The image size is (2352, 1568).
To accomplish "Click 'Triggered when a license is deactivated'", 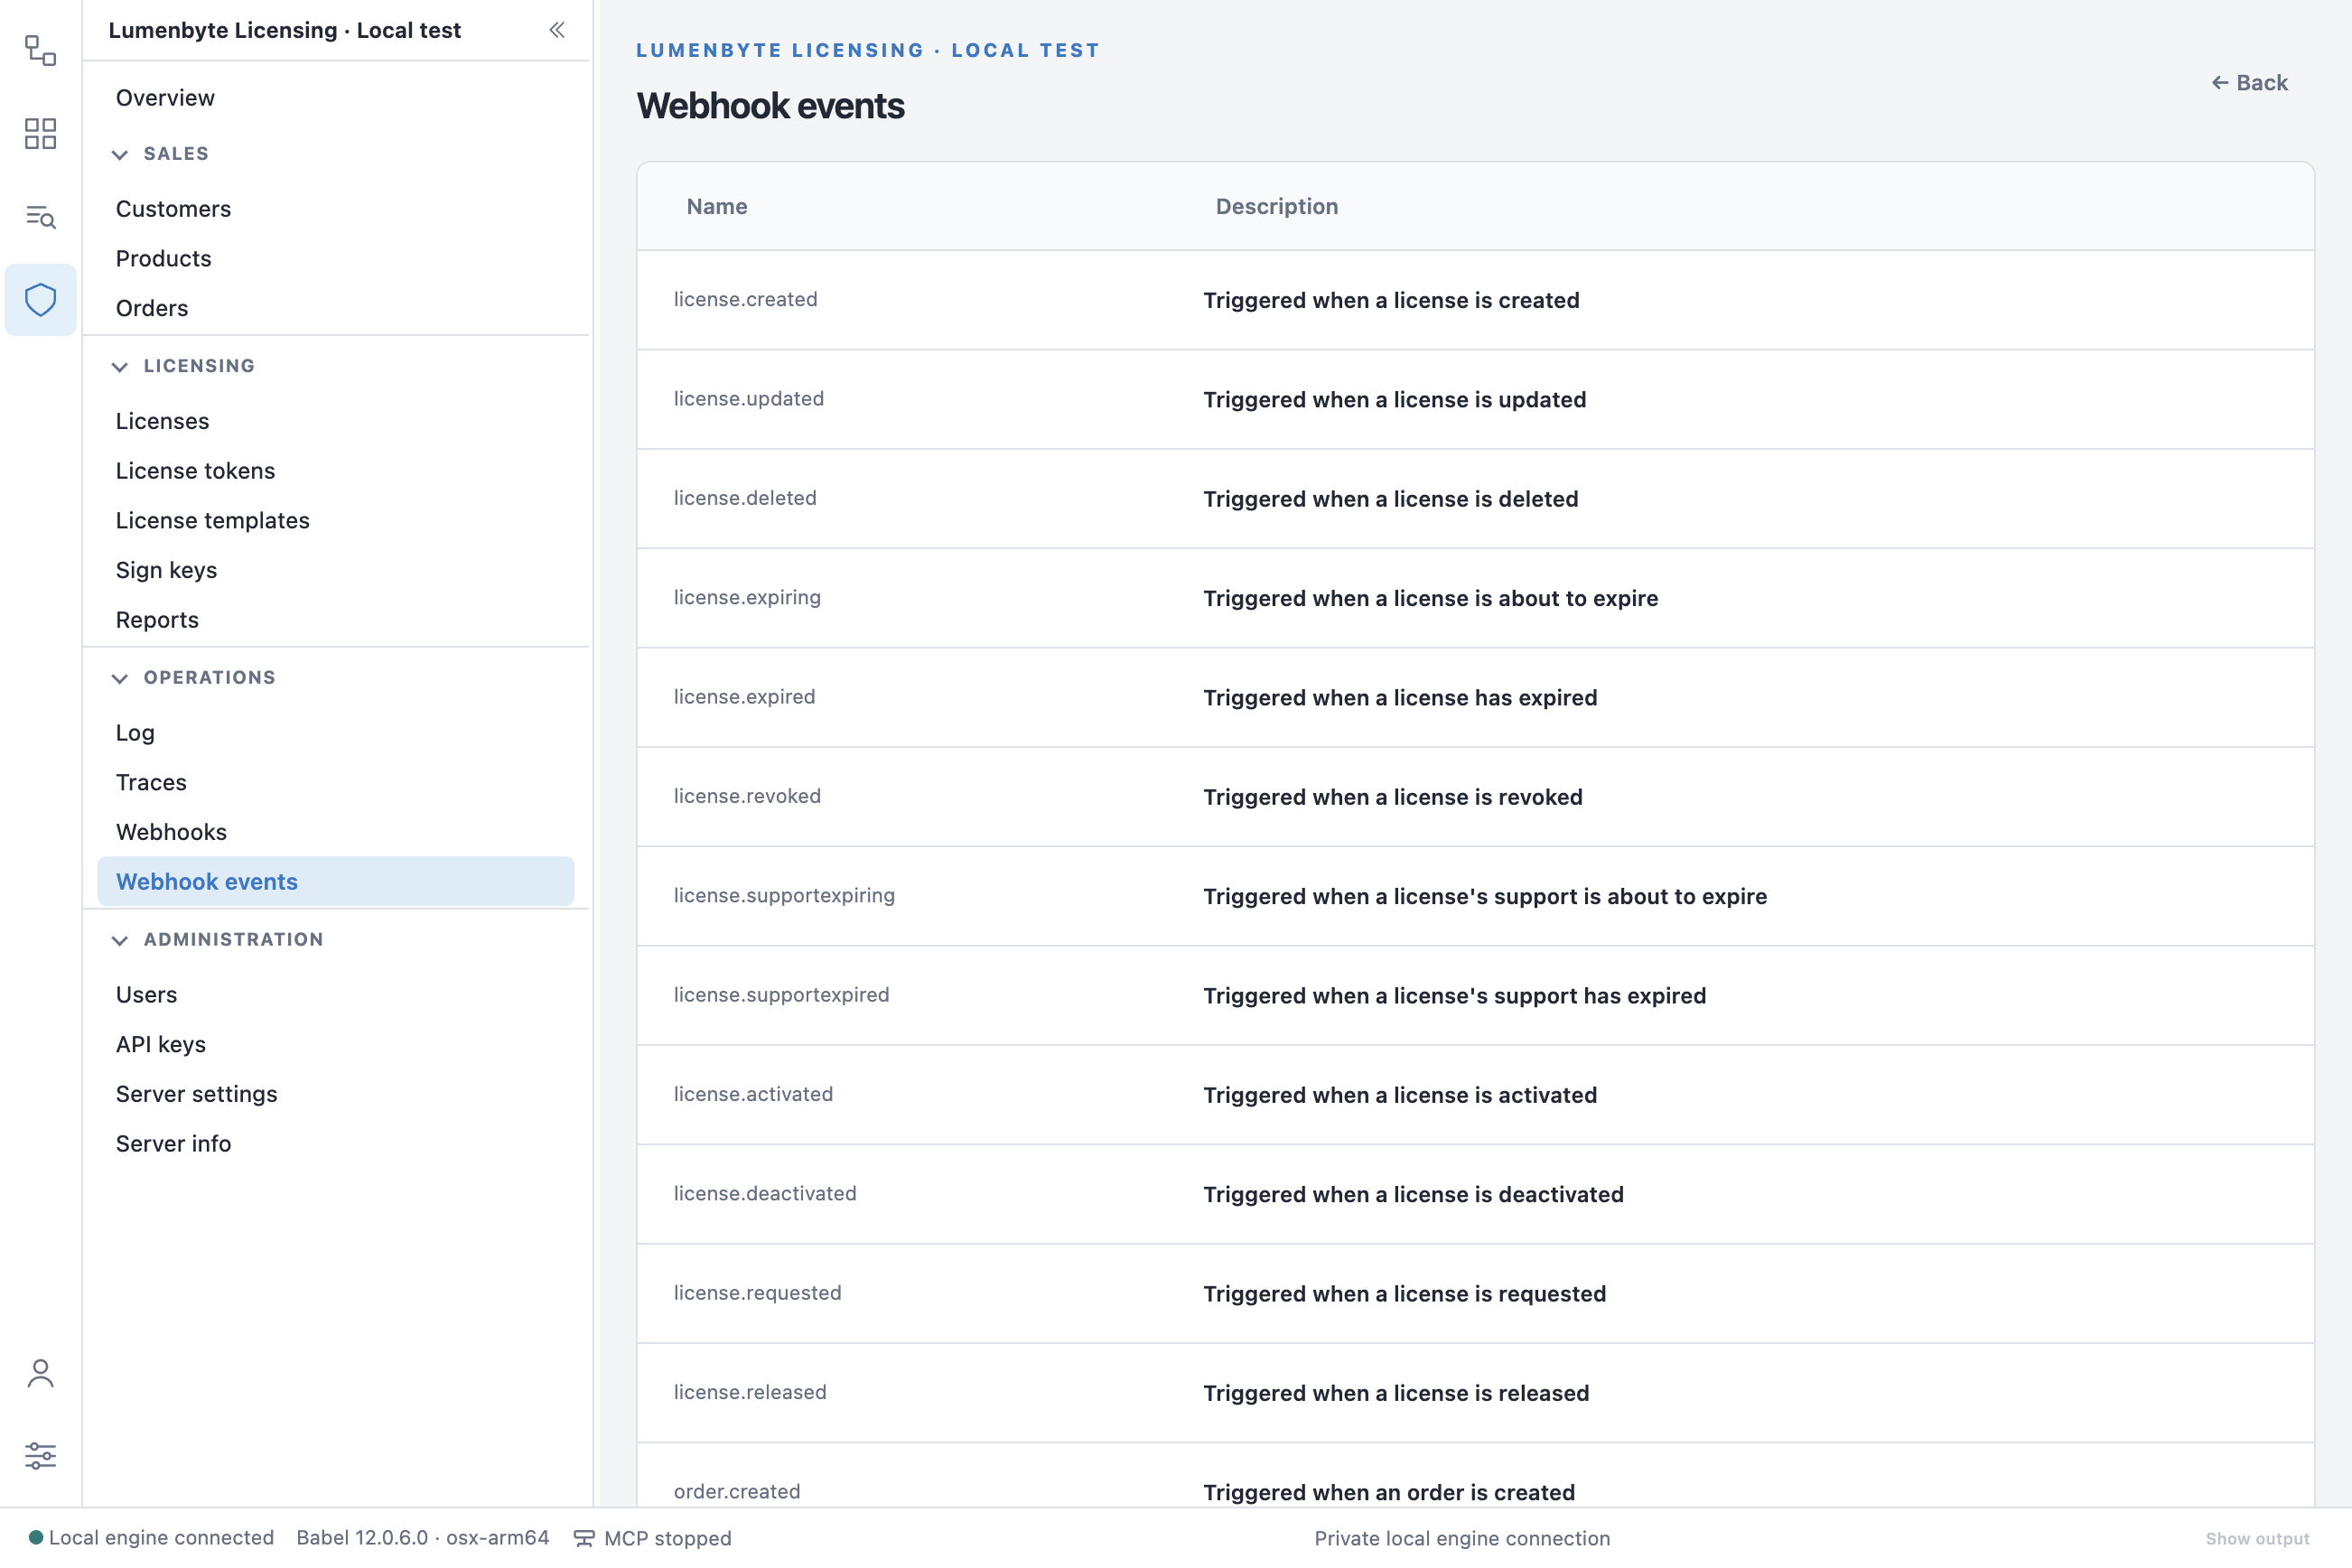I will click(x=1413, y=1194).
